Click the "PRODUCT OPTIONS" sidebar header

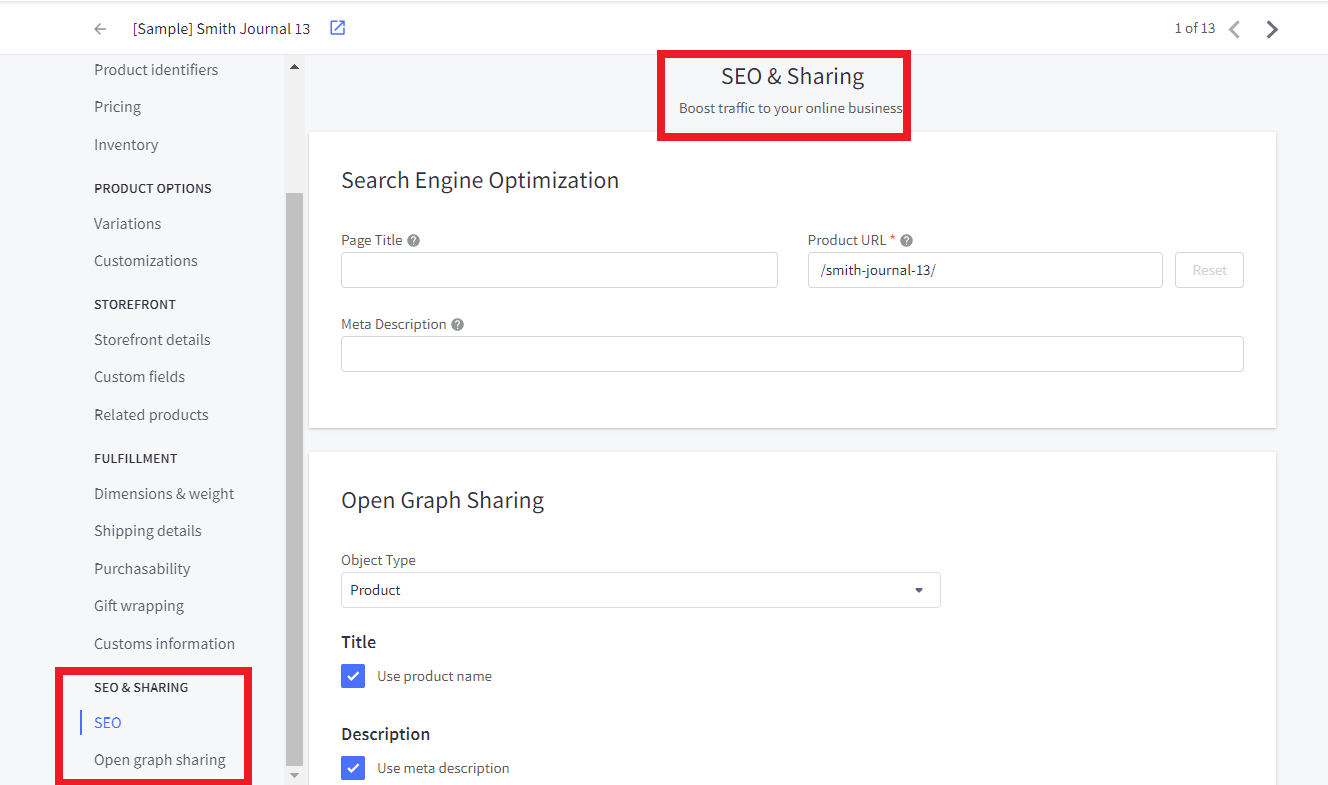[x=153, y=188]
